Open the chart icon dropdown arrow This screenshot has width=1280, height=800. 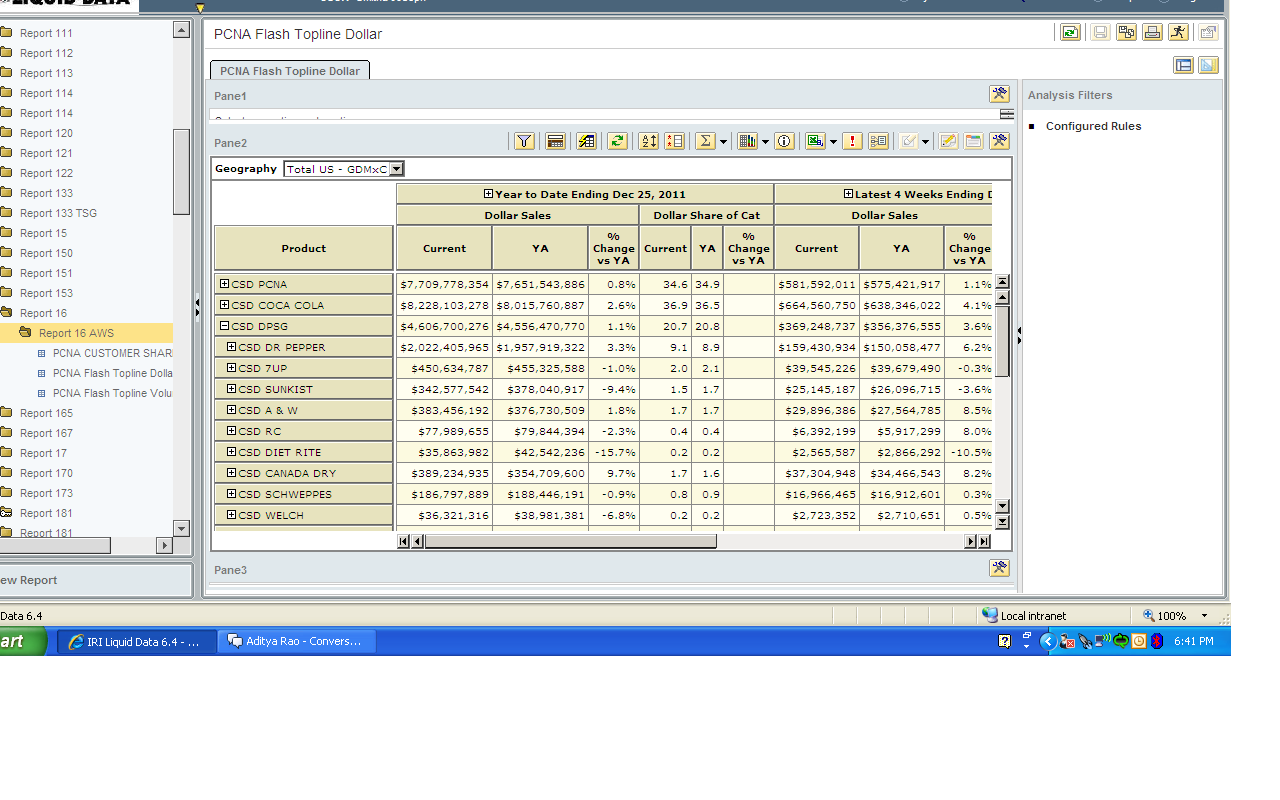[x=765, y=142]
